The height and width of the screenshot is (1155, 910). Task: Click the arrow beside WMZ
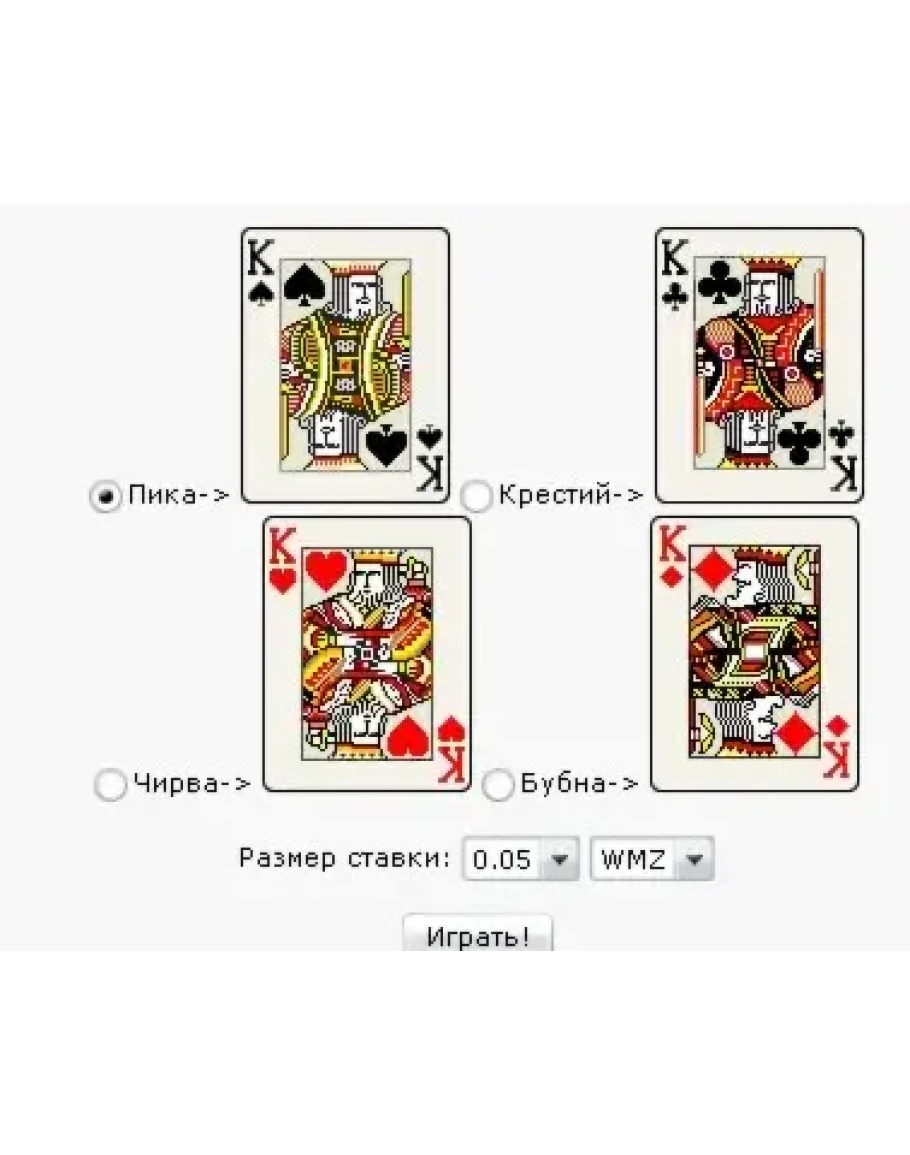click(x=695, y=859)
